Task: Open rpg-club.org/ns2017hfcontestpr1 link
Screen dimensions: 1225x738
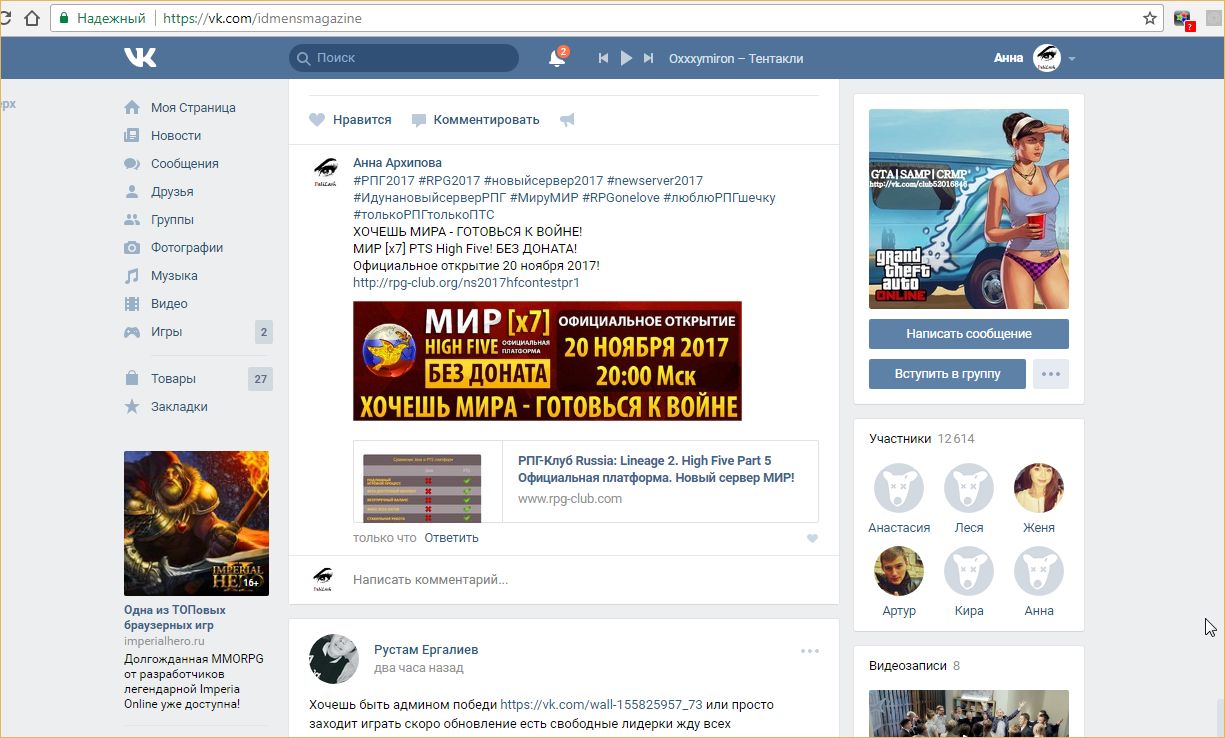Action: point(466,282)
